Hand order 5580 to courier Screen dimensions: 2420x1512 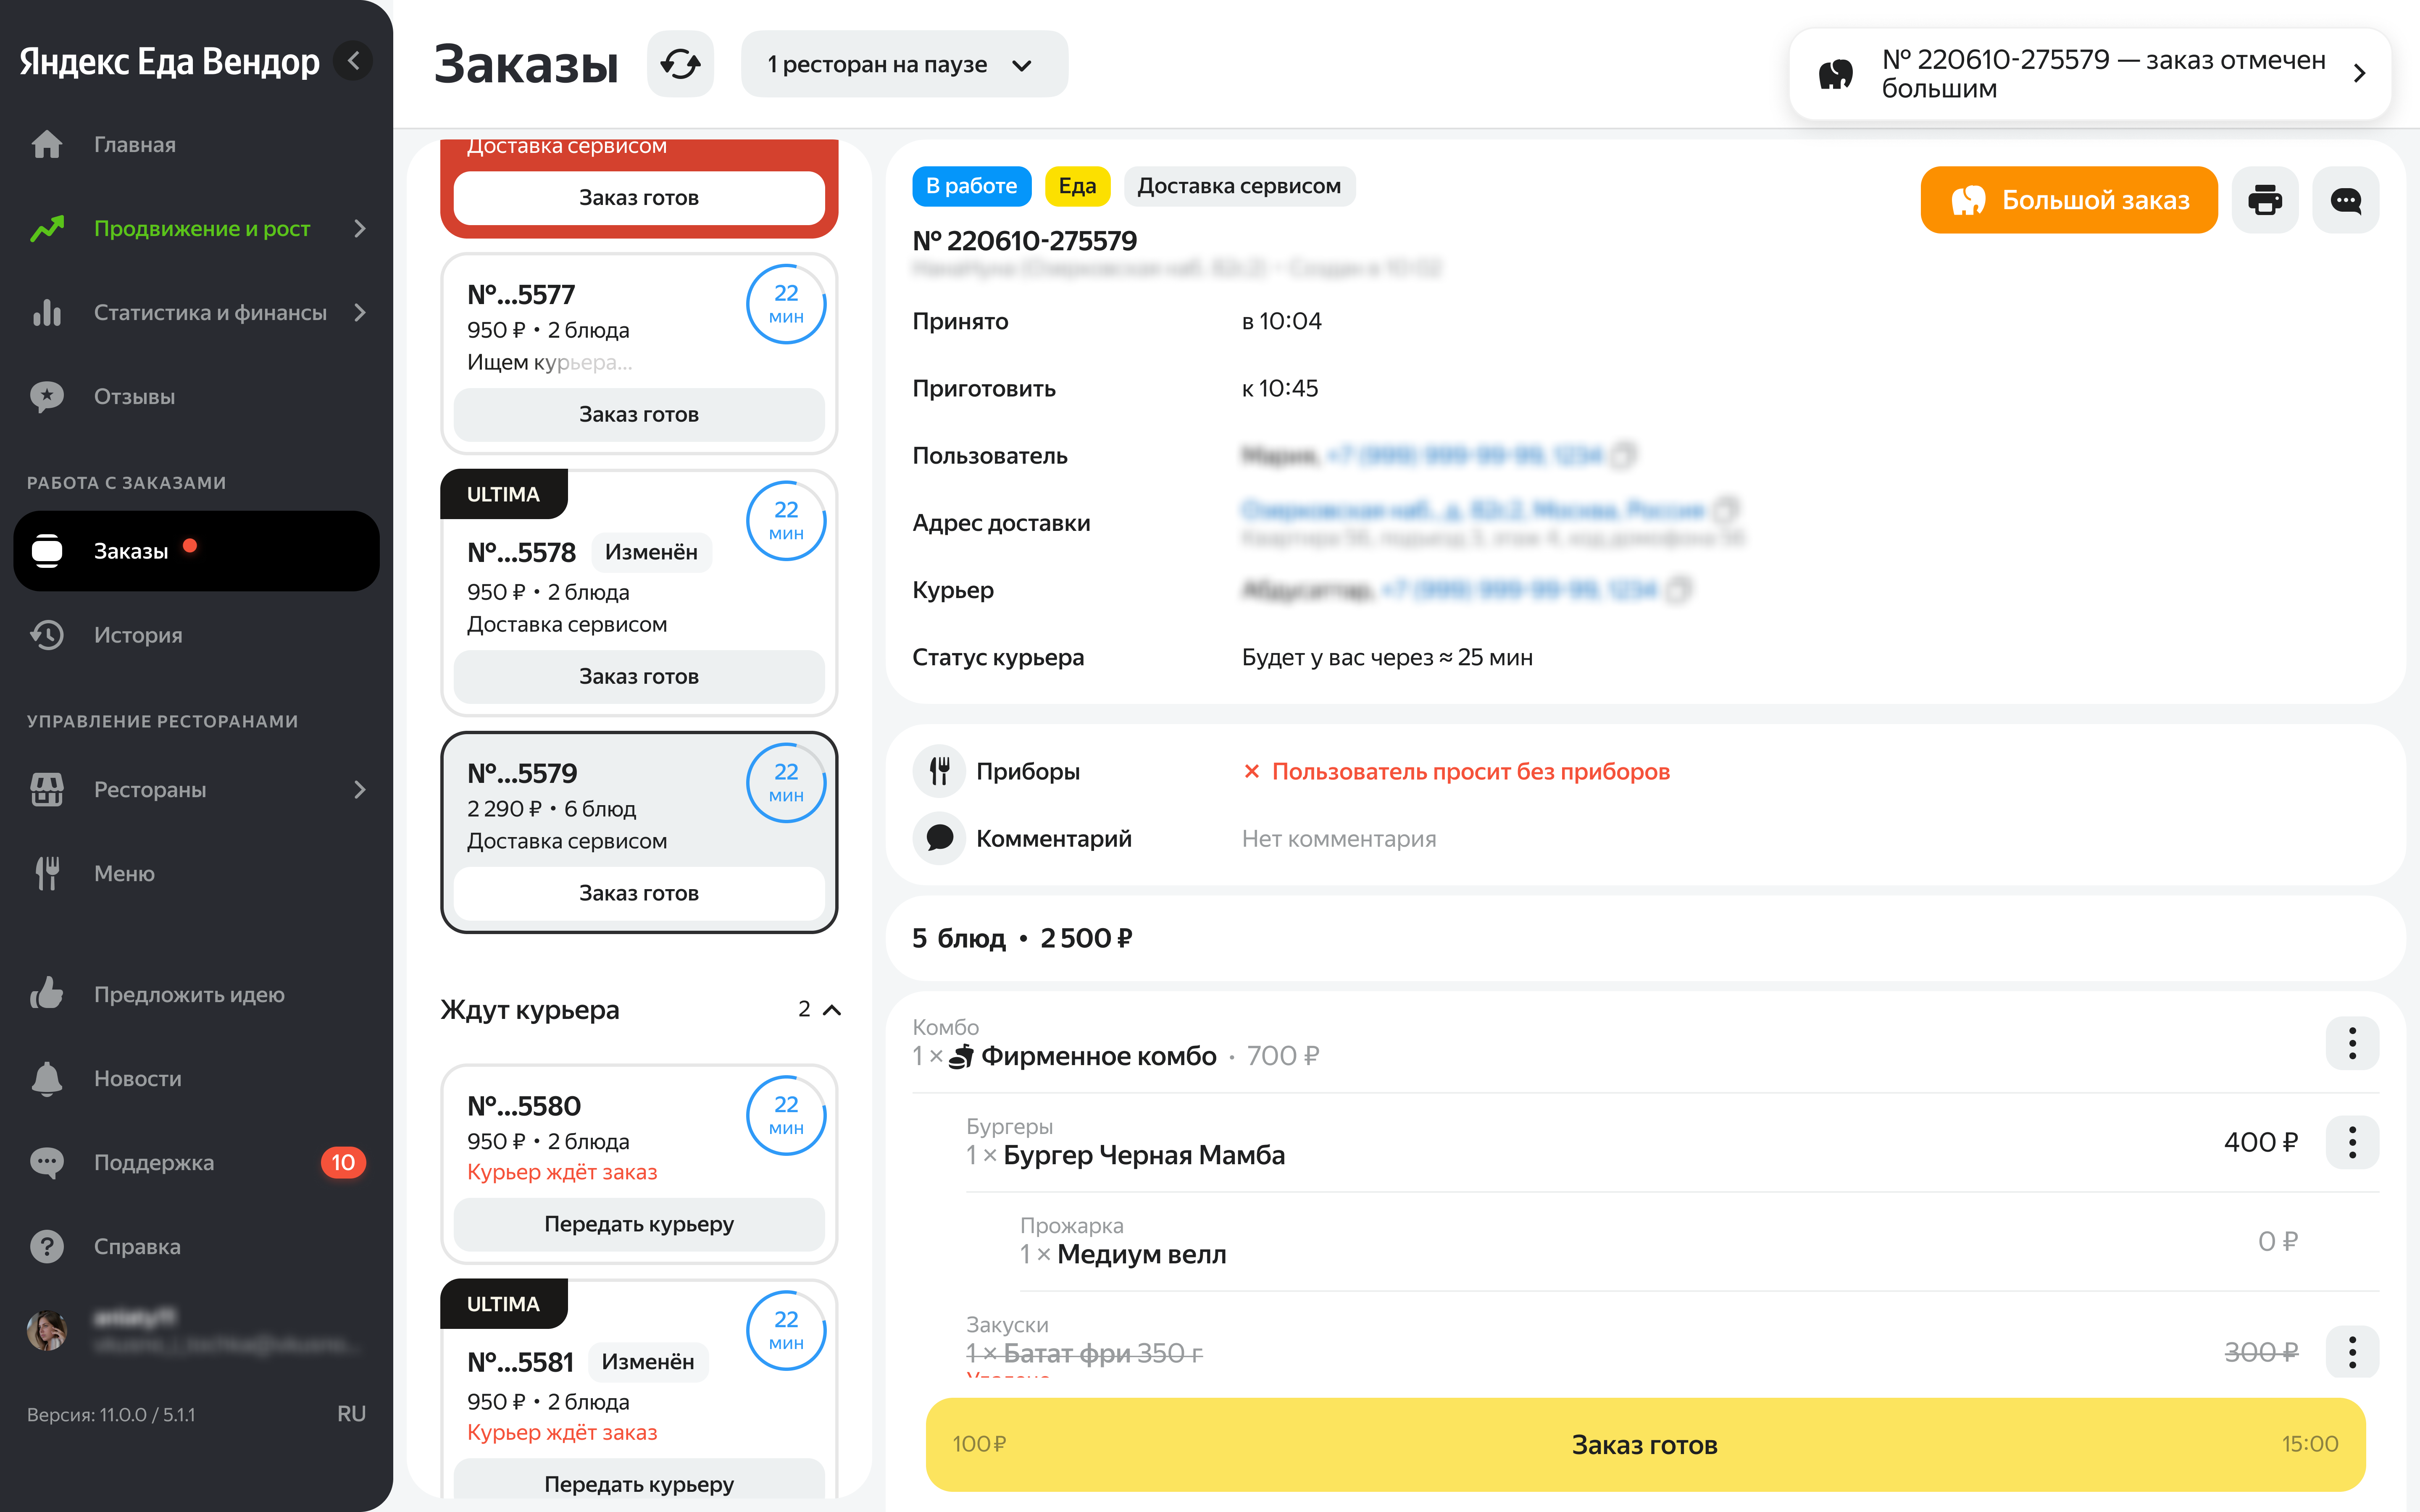coord(639,1224)
